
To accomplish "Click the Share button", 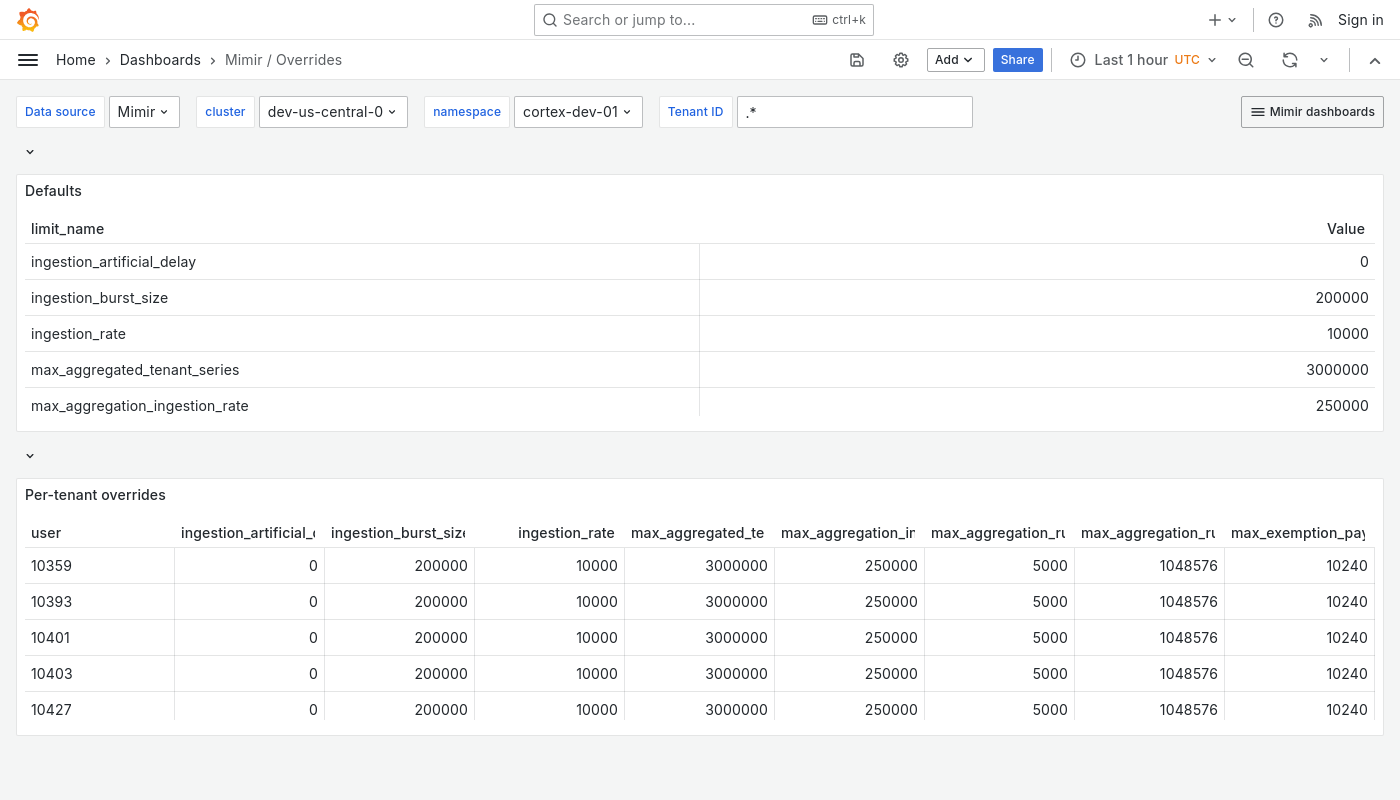I will [1017, 60].
